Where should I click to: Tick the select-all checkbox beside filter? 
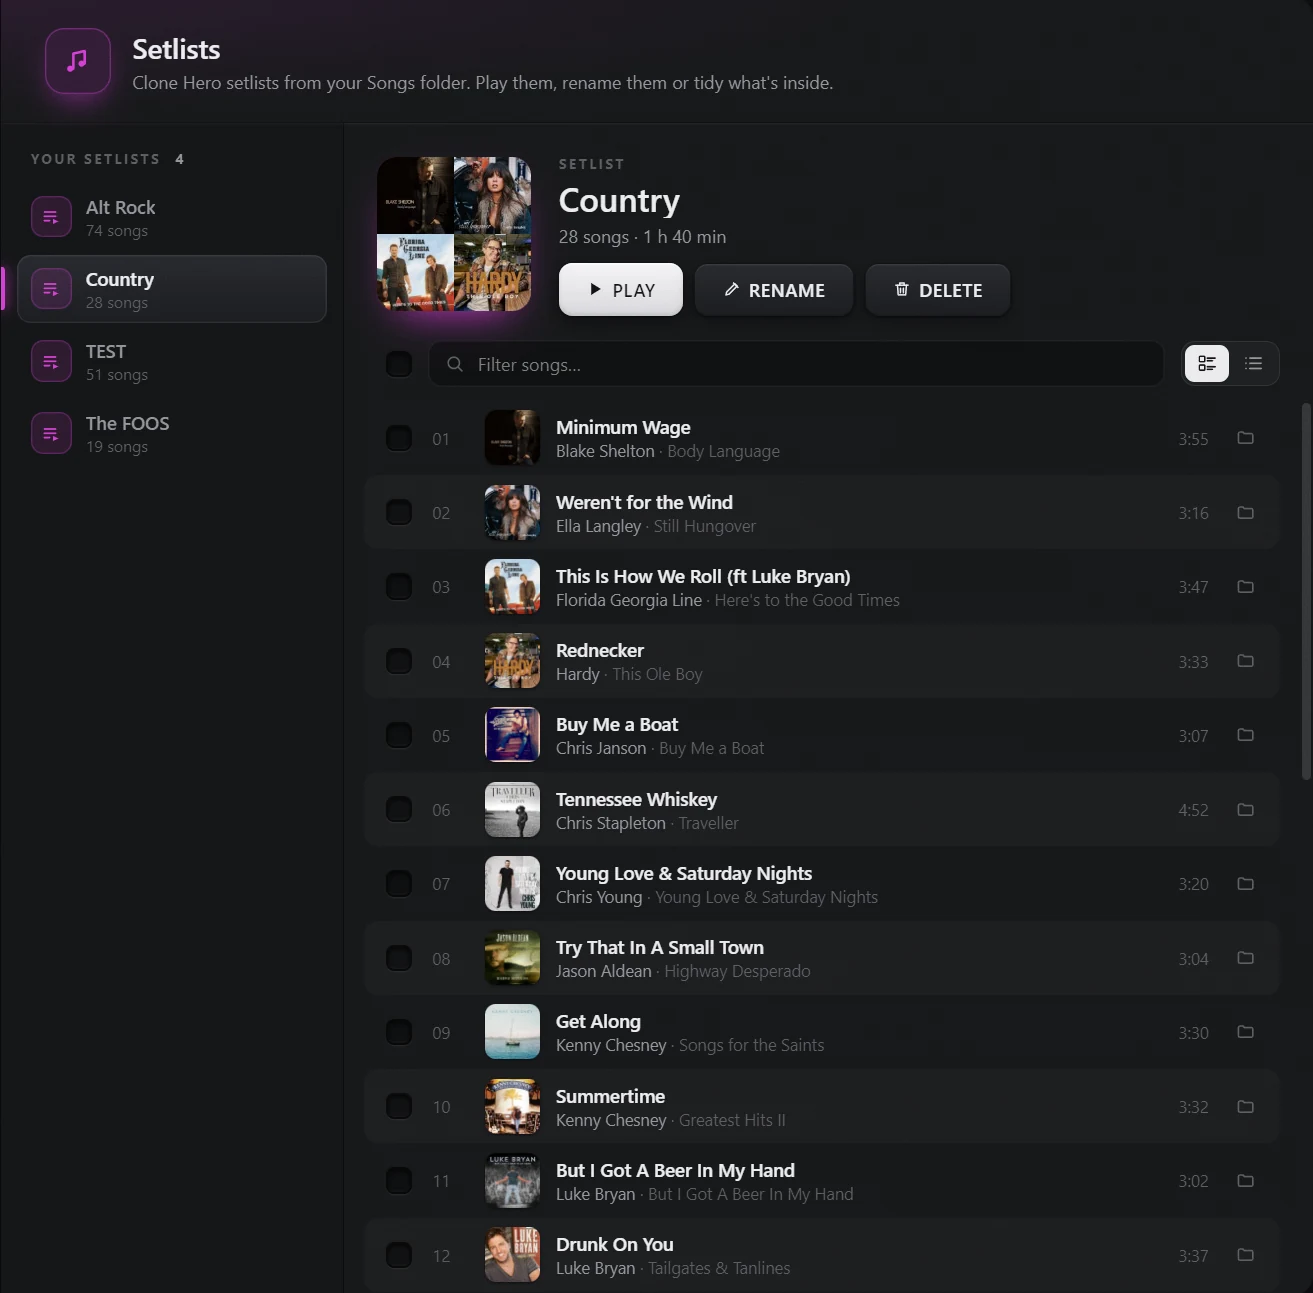(399, 364)
